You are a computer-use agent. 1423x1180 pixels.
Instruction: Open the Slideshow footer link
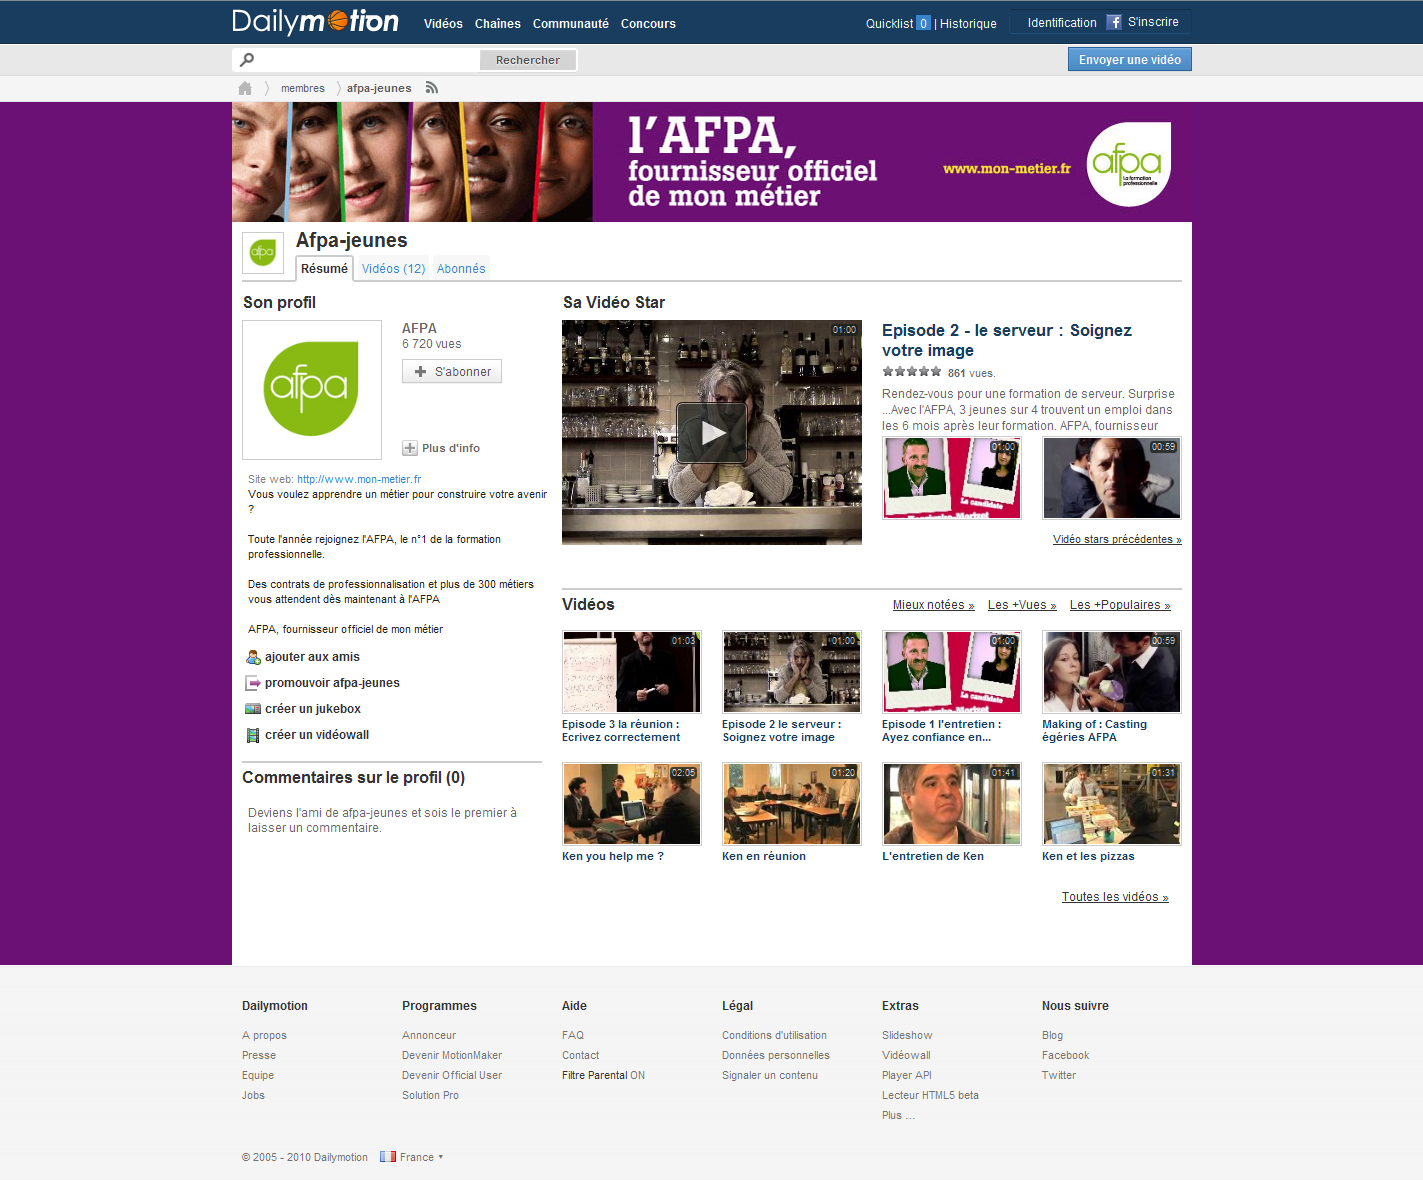click(x=907, y=1035)
